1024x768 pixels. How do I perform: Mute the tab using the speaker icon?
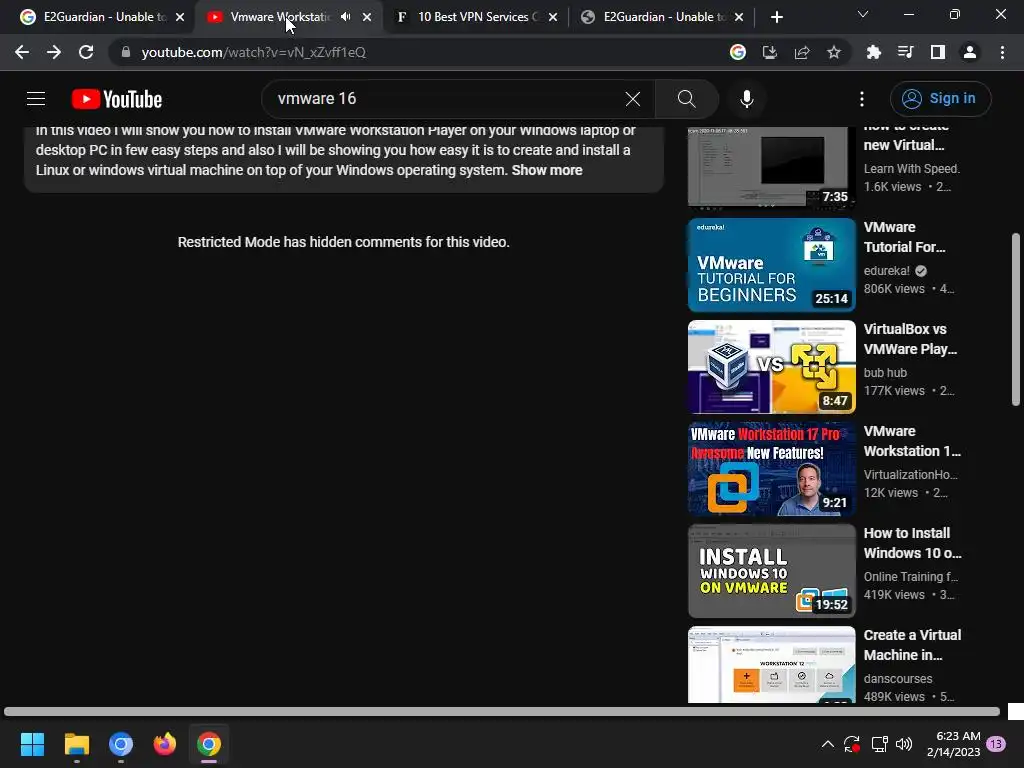click(345, 17)
